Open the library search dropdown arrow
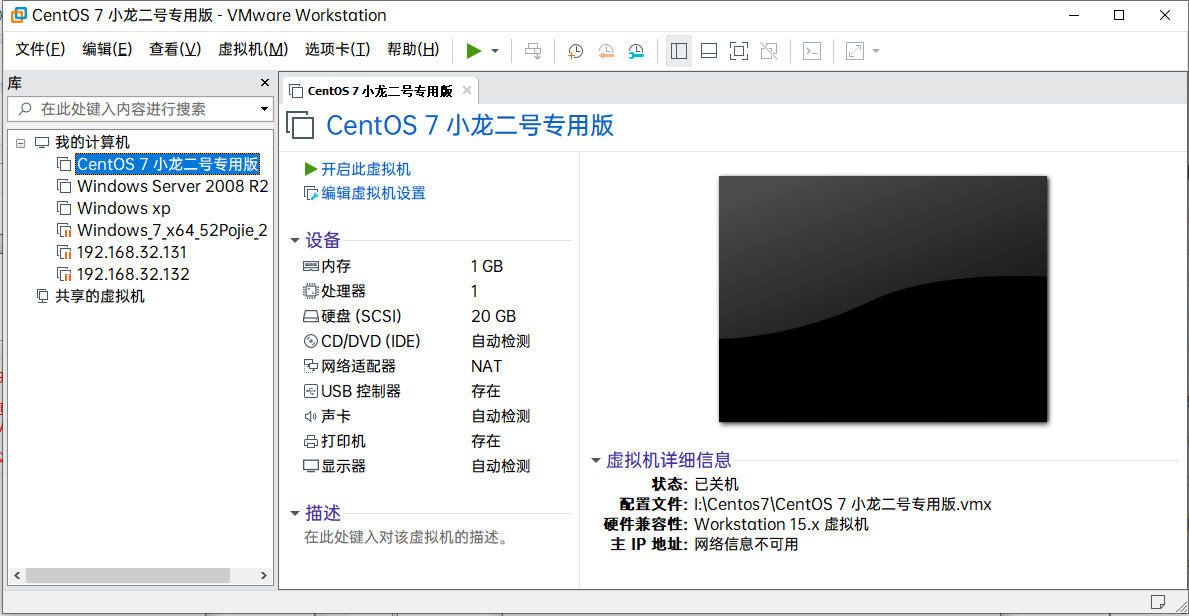 (x=265, y=109)
